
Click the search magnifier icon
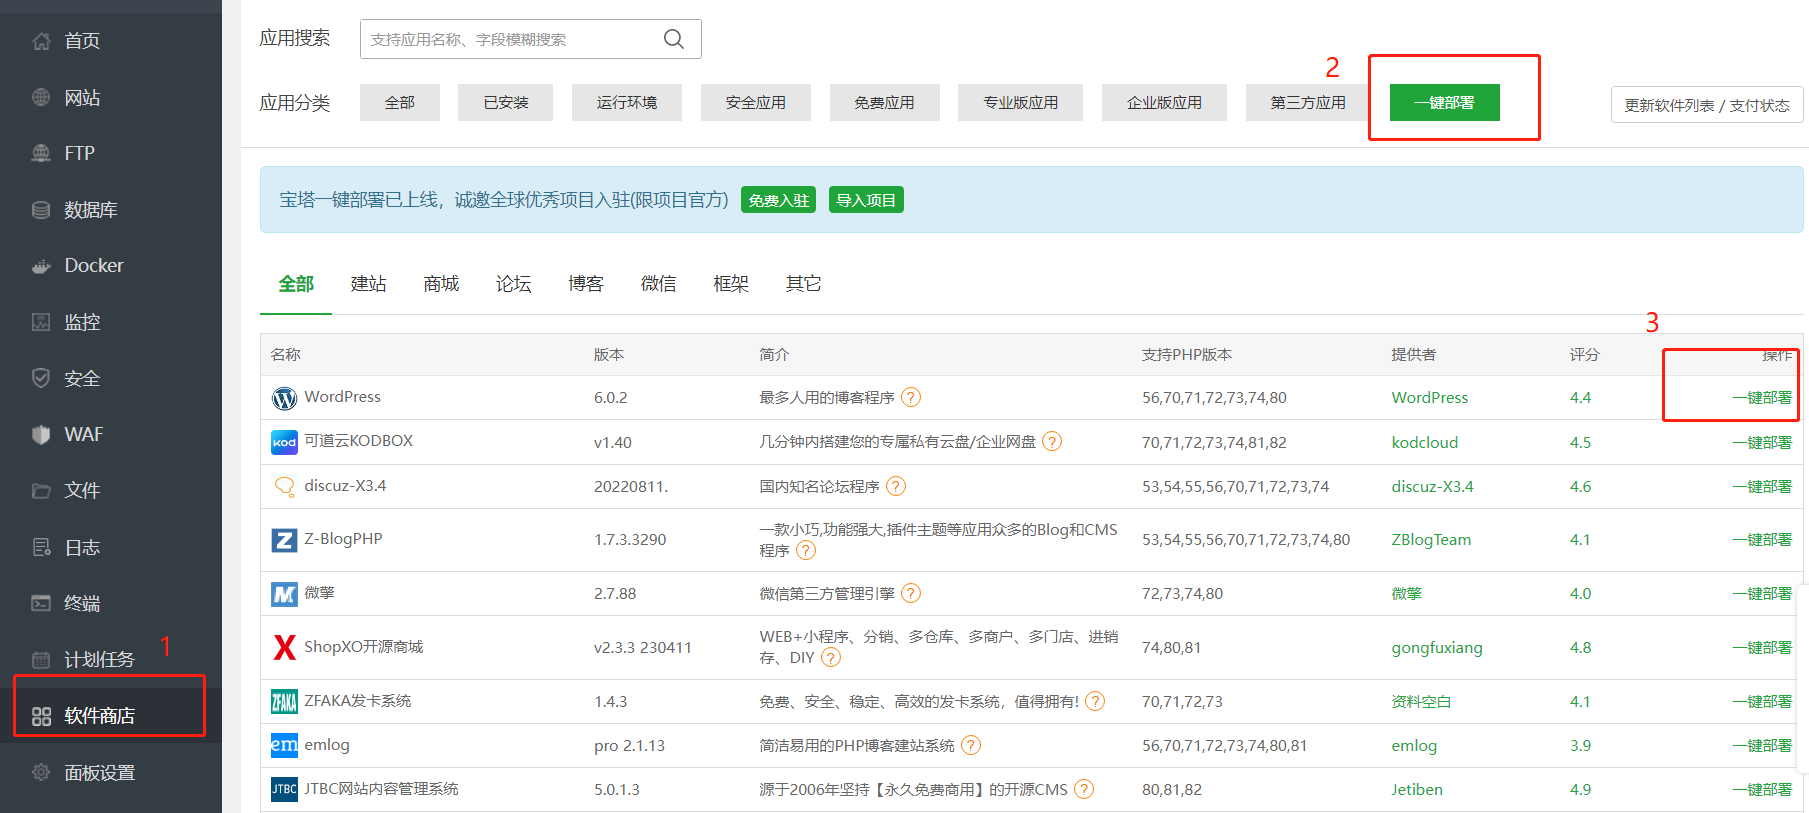[674, 39]
